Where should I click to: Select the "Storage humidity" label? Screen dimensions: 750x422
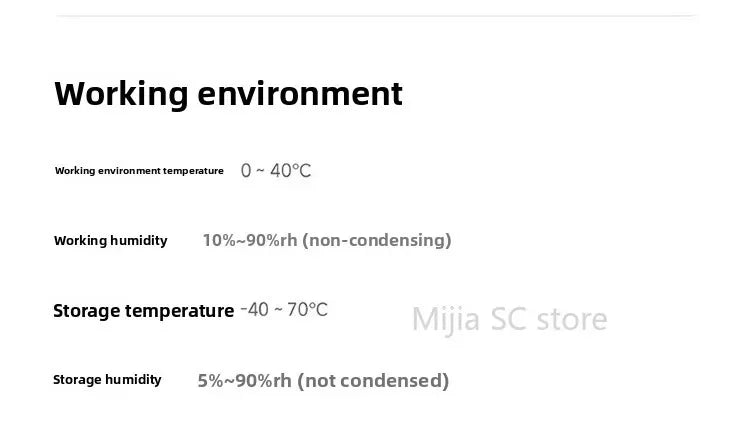pyautogui.click(x=107, y=380)
